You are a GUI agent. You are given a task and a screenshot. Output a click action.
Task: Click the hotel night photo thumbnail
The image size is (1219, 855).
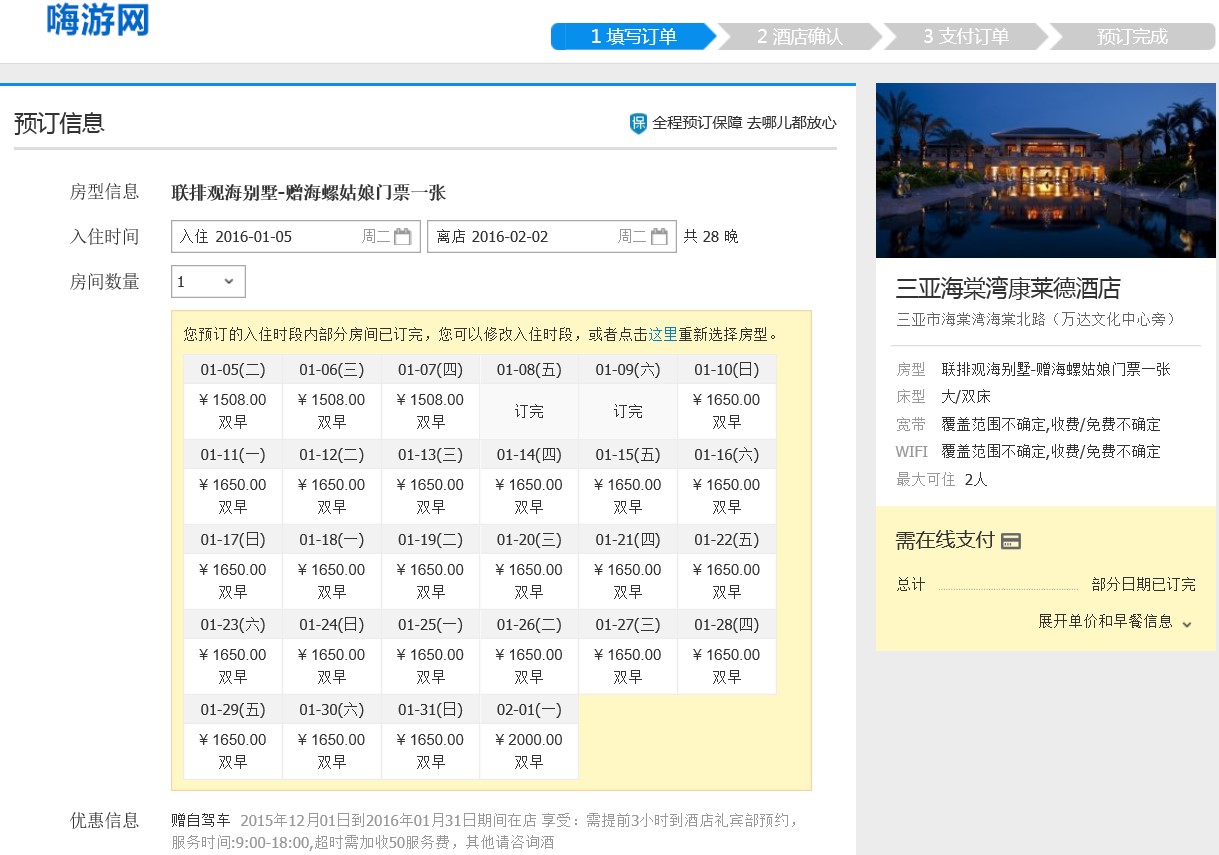click(x=1046, y=171)
